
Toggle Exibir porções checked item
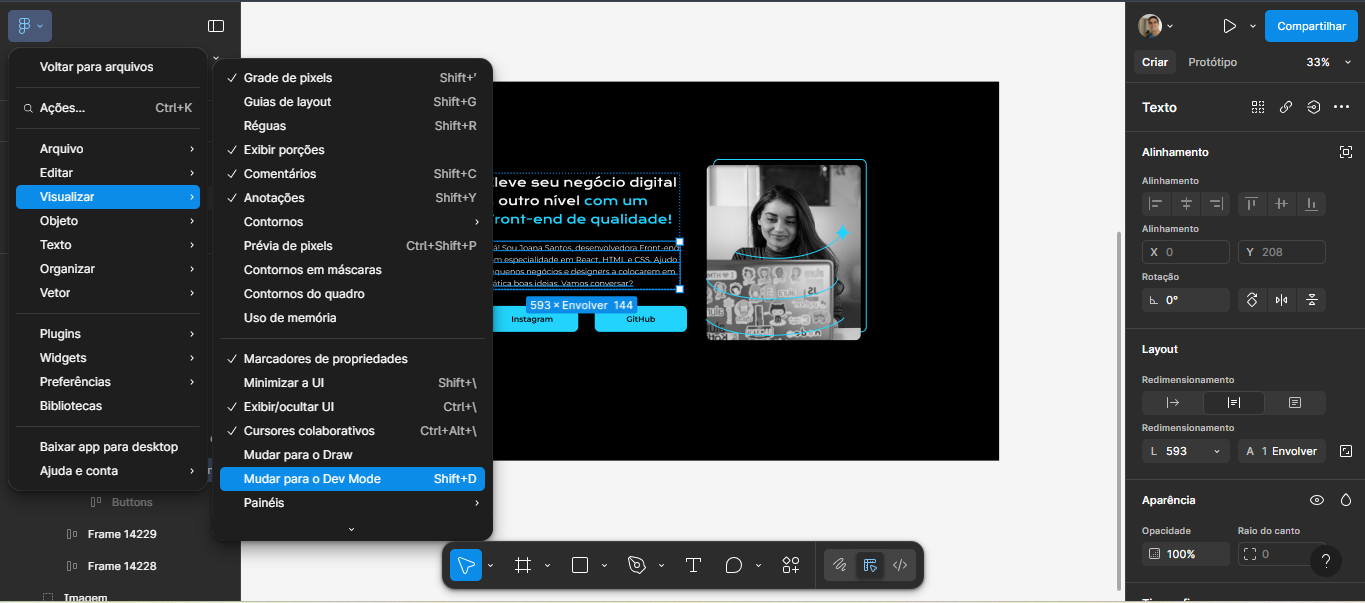(352, 150)
